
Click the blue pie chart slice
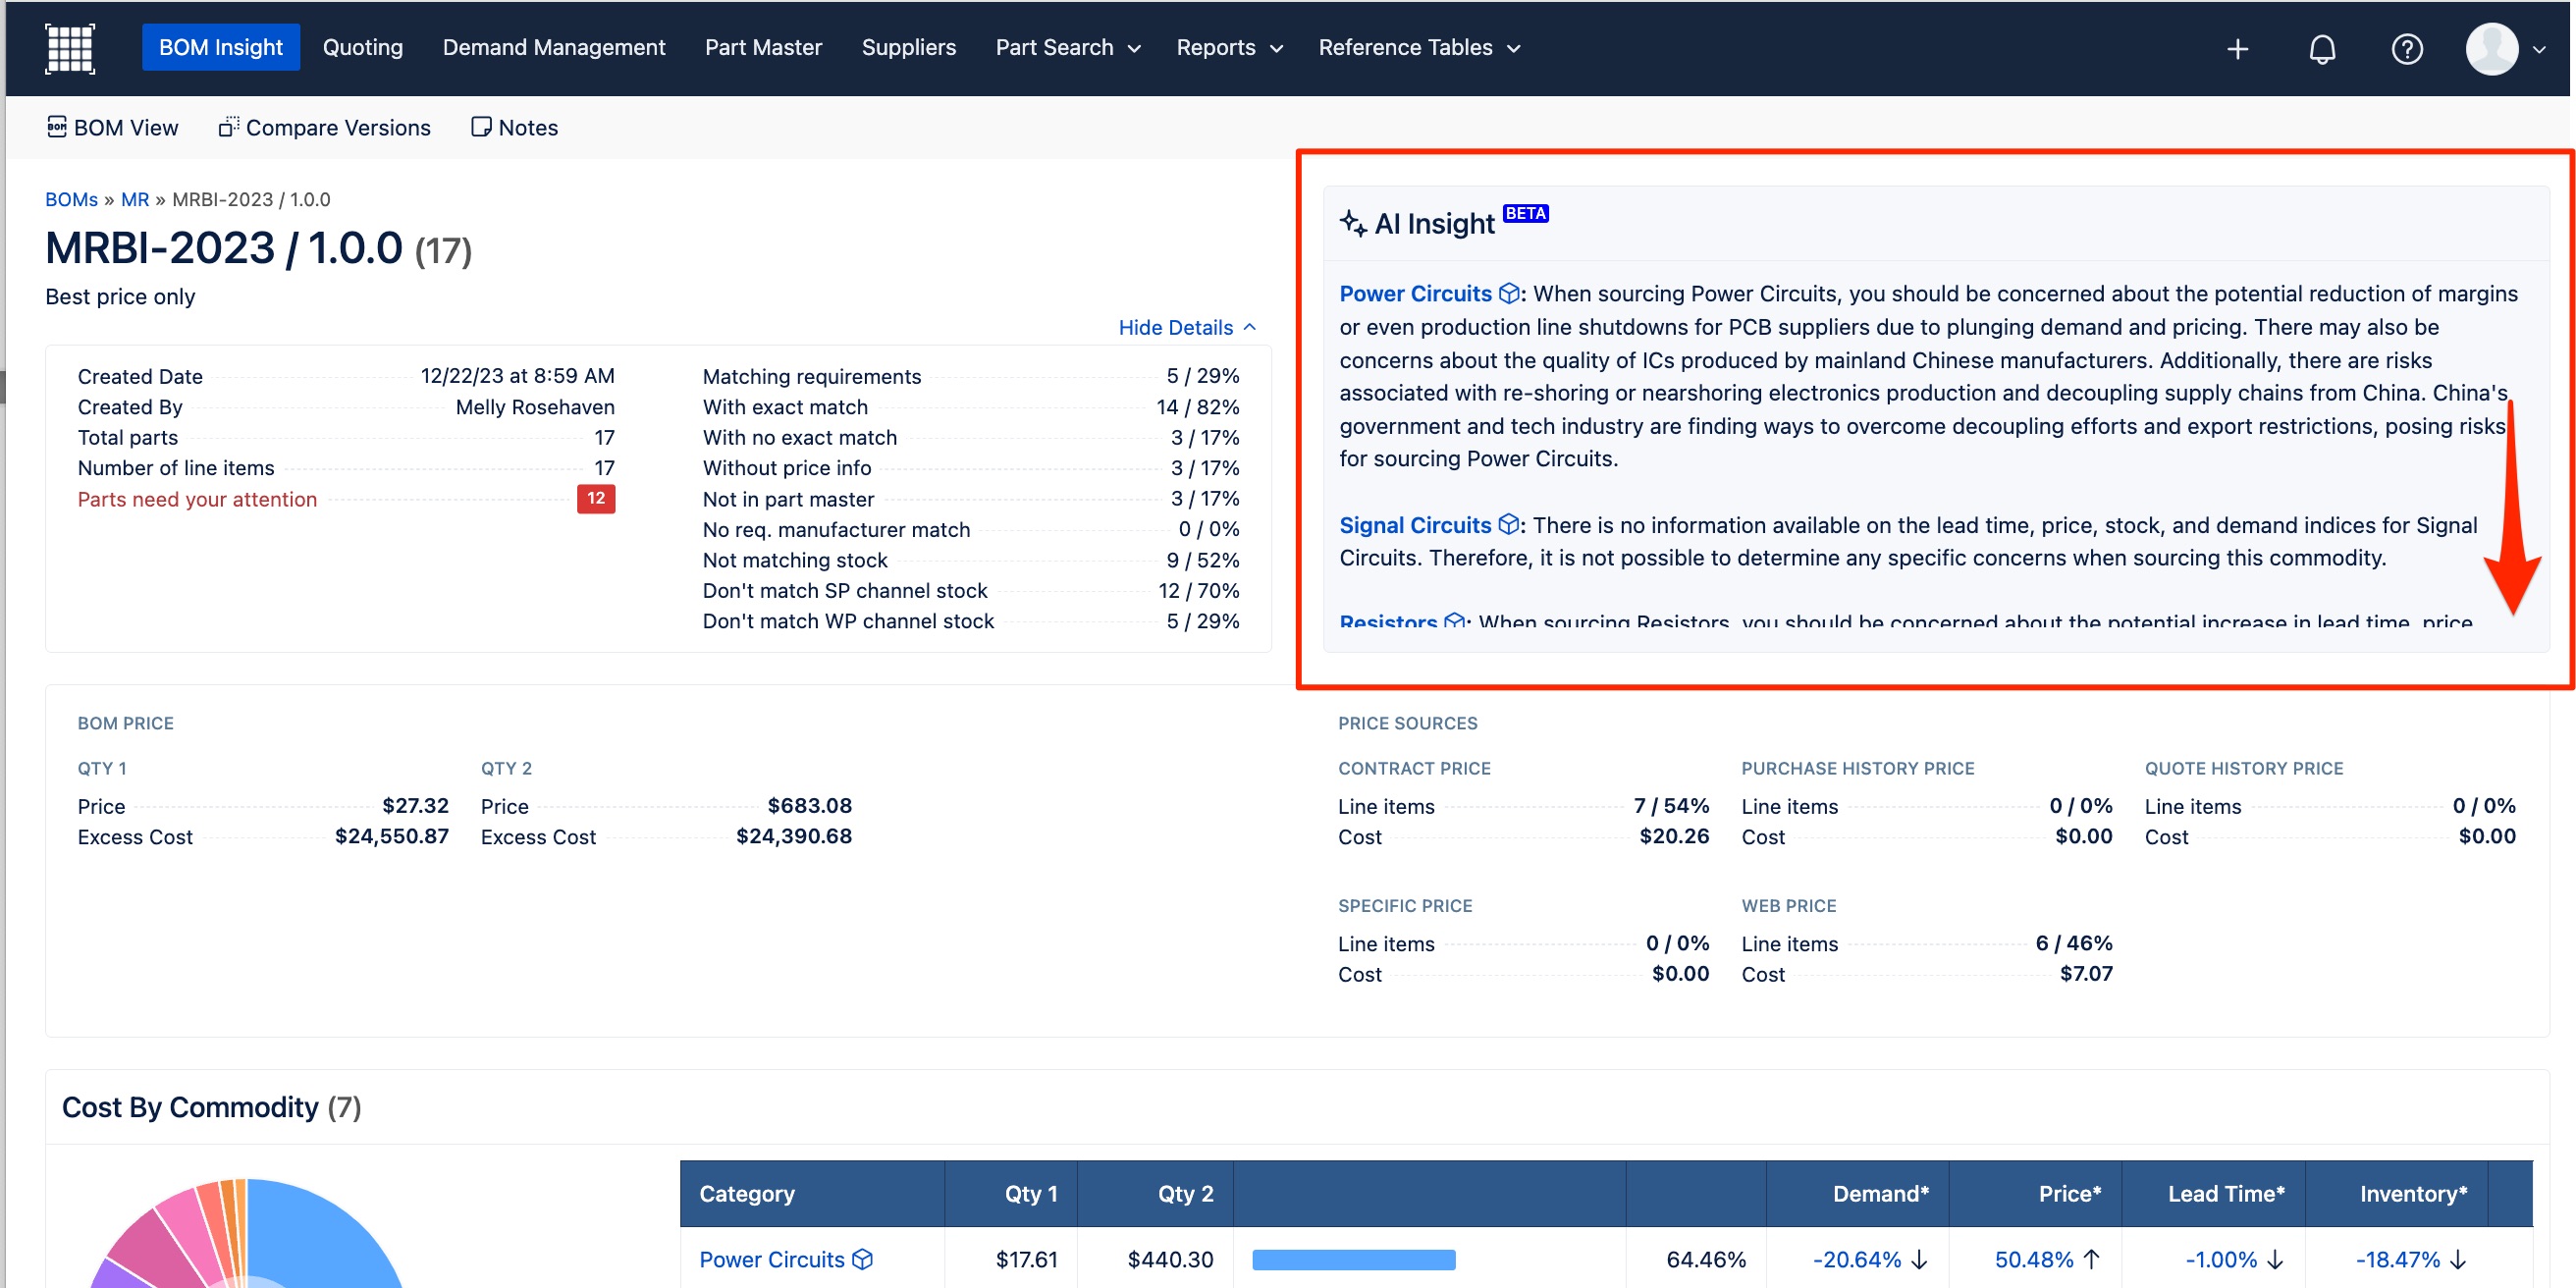click(320, 1237)
